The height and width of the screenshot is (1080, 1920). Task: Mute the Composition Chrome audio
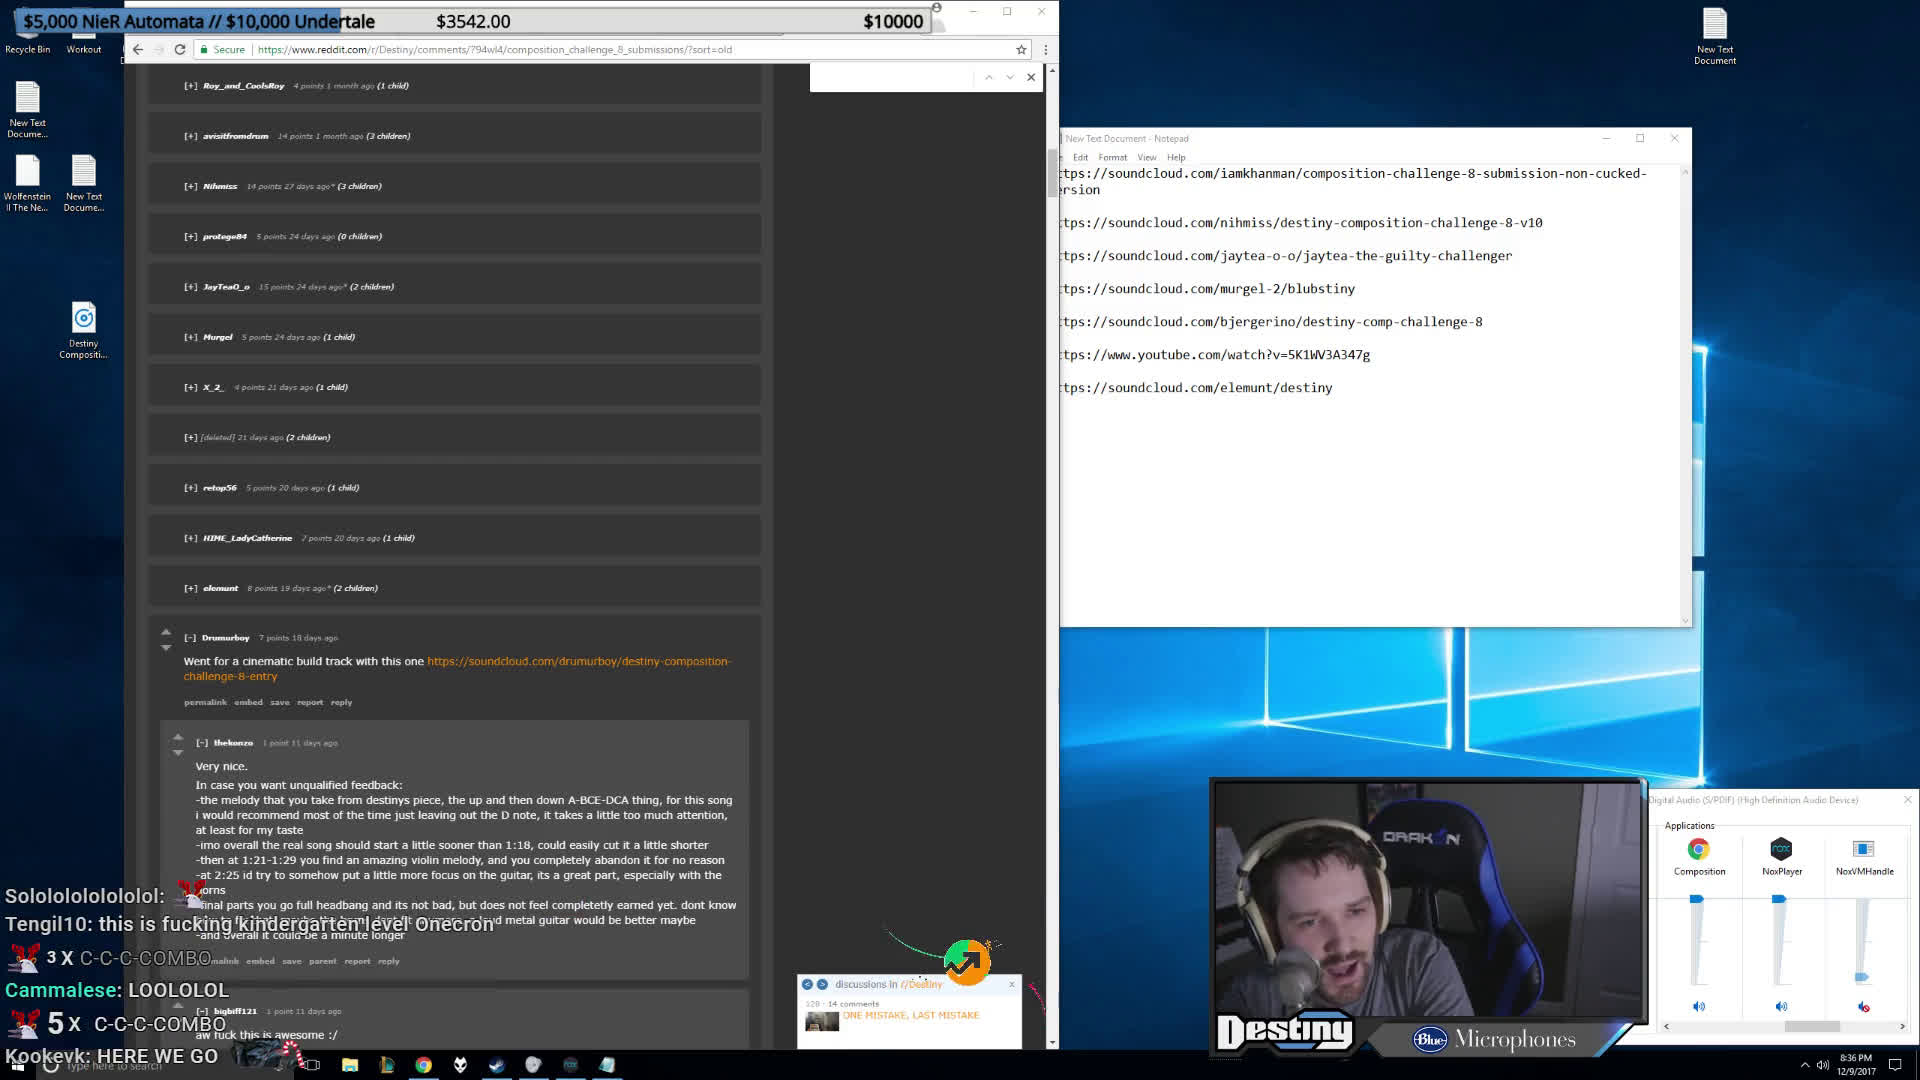coord(1699,1007)
